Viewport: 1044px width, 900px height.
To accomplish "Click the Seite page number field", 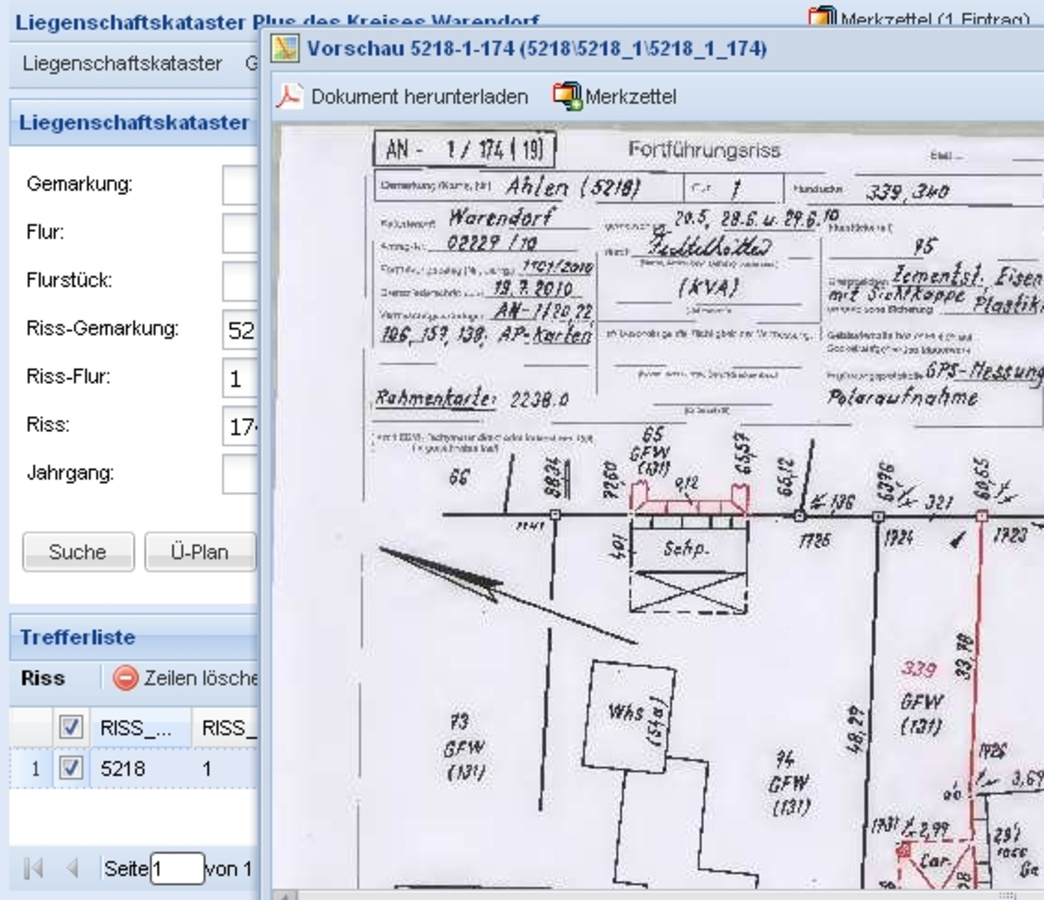I will [x=176, y=868].
